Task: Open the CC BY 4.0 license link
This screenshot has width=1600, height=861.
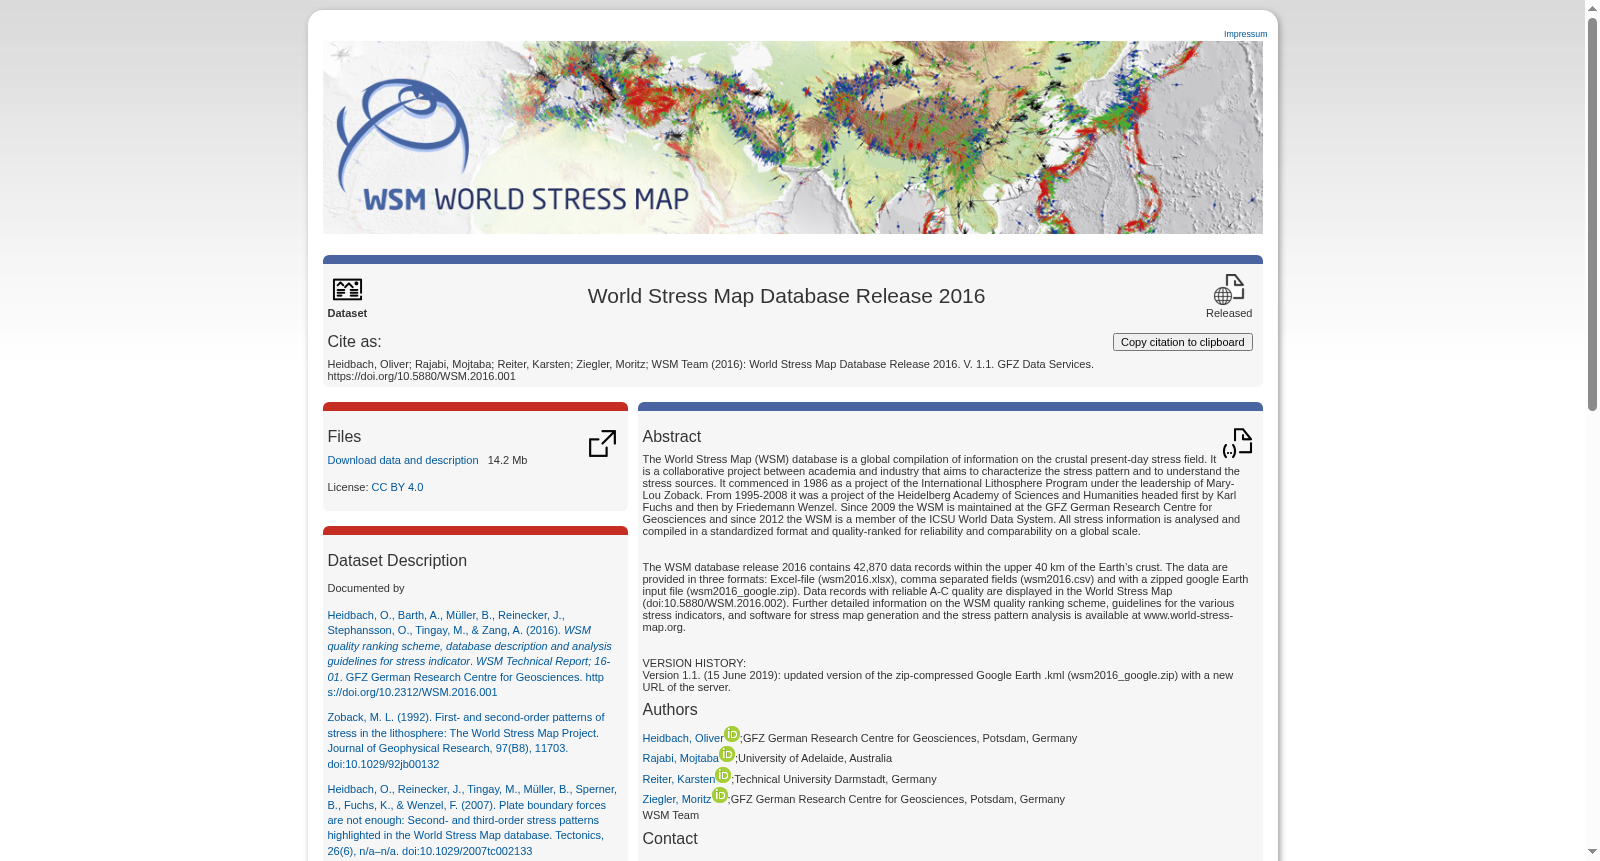Action: pyautogui.click(x=397, y=487)
